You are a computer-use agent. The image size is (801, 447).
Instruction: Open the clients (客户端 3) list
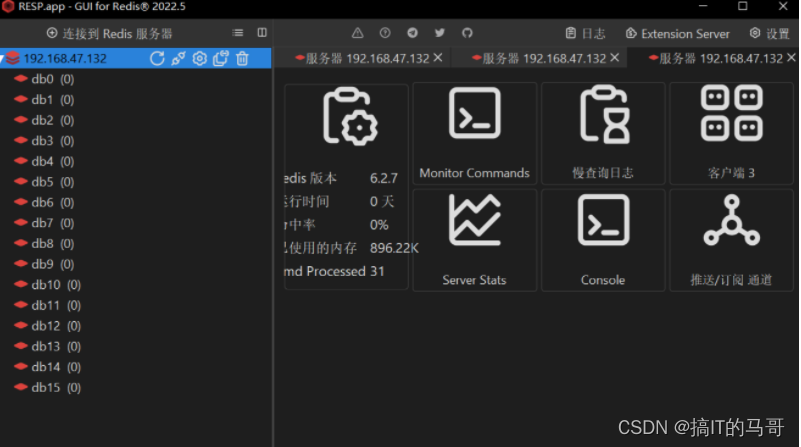pos(732,133)
